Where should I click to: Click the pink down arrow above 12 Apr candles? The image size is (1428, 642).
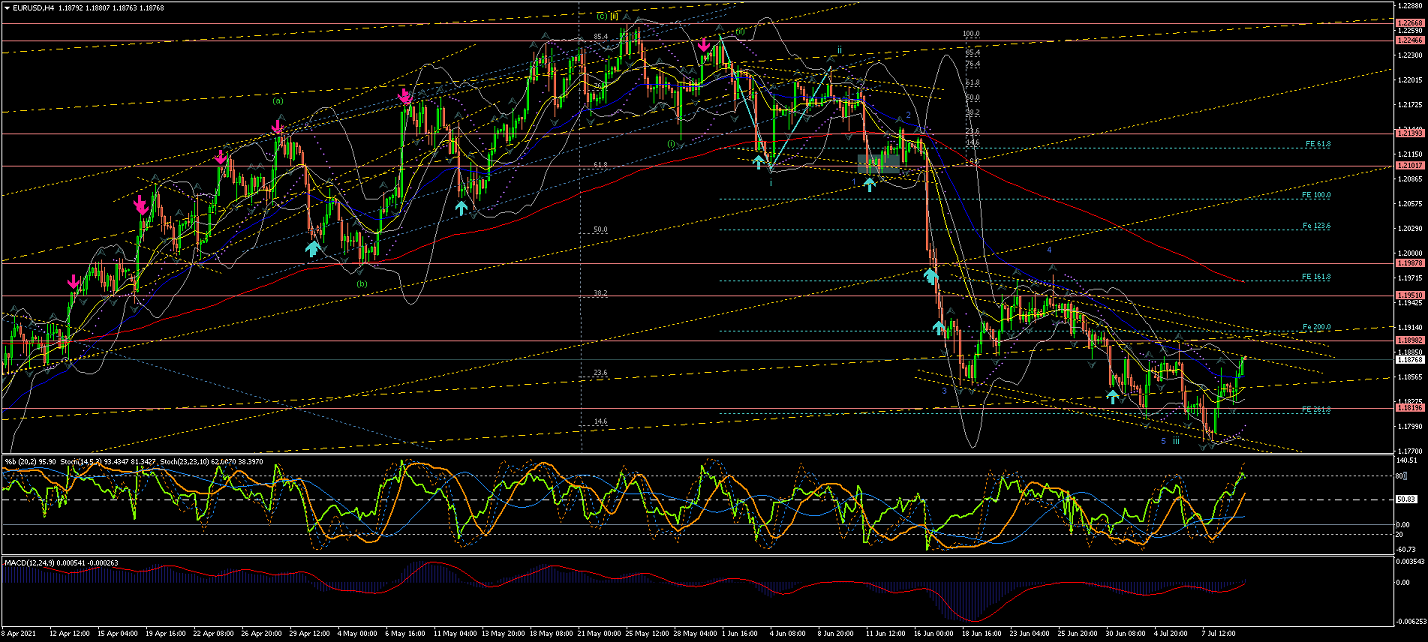pyautogui.click(x=72, y=283)
